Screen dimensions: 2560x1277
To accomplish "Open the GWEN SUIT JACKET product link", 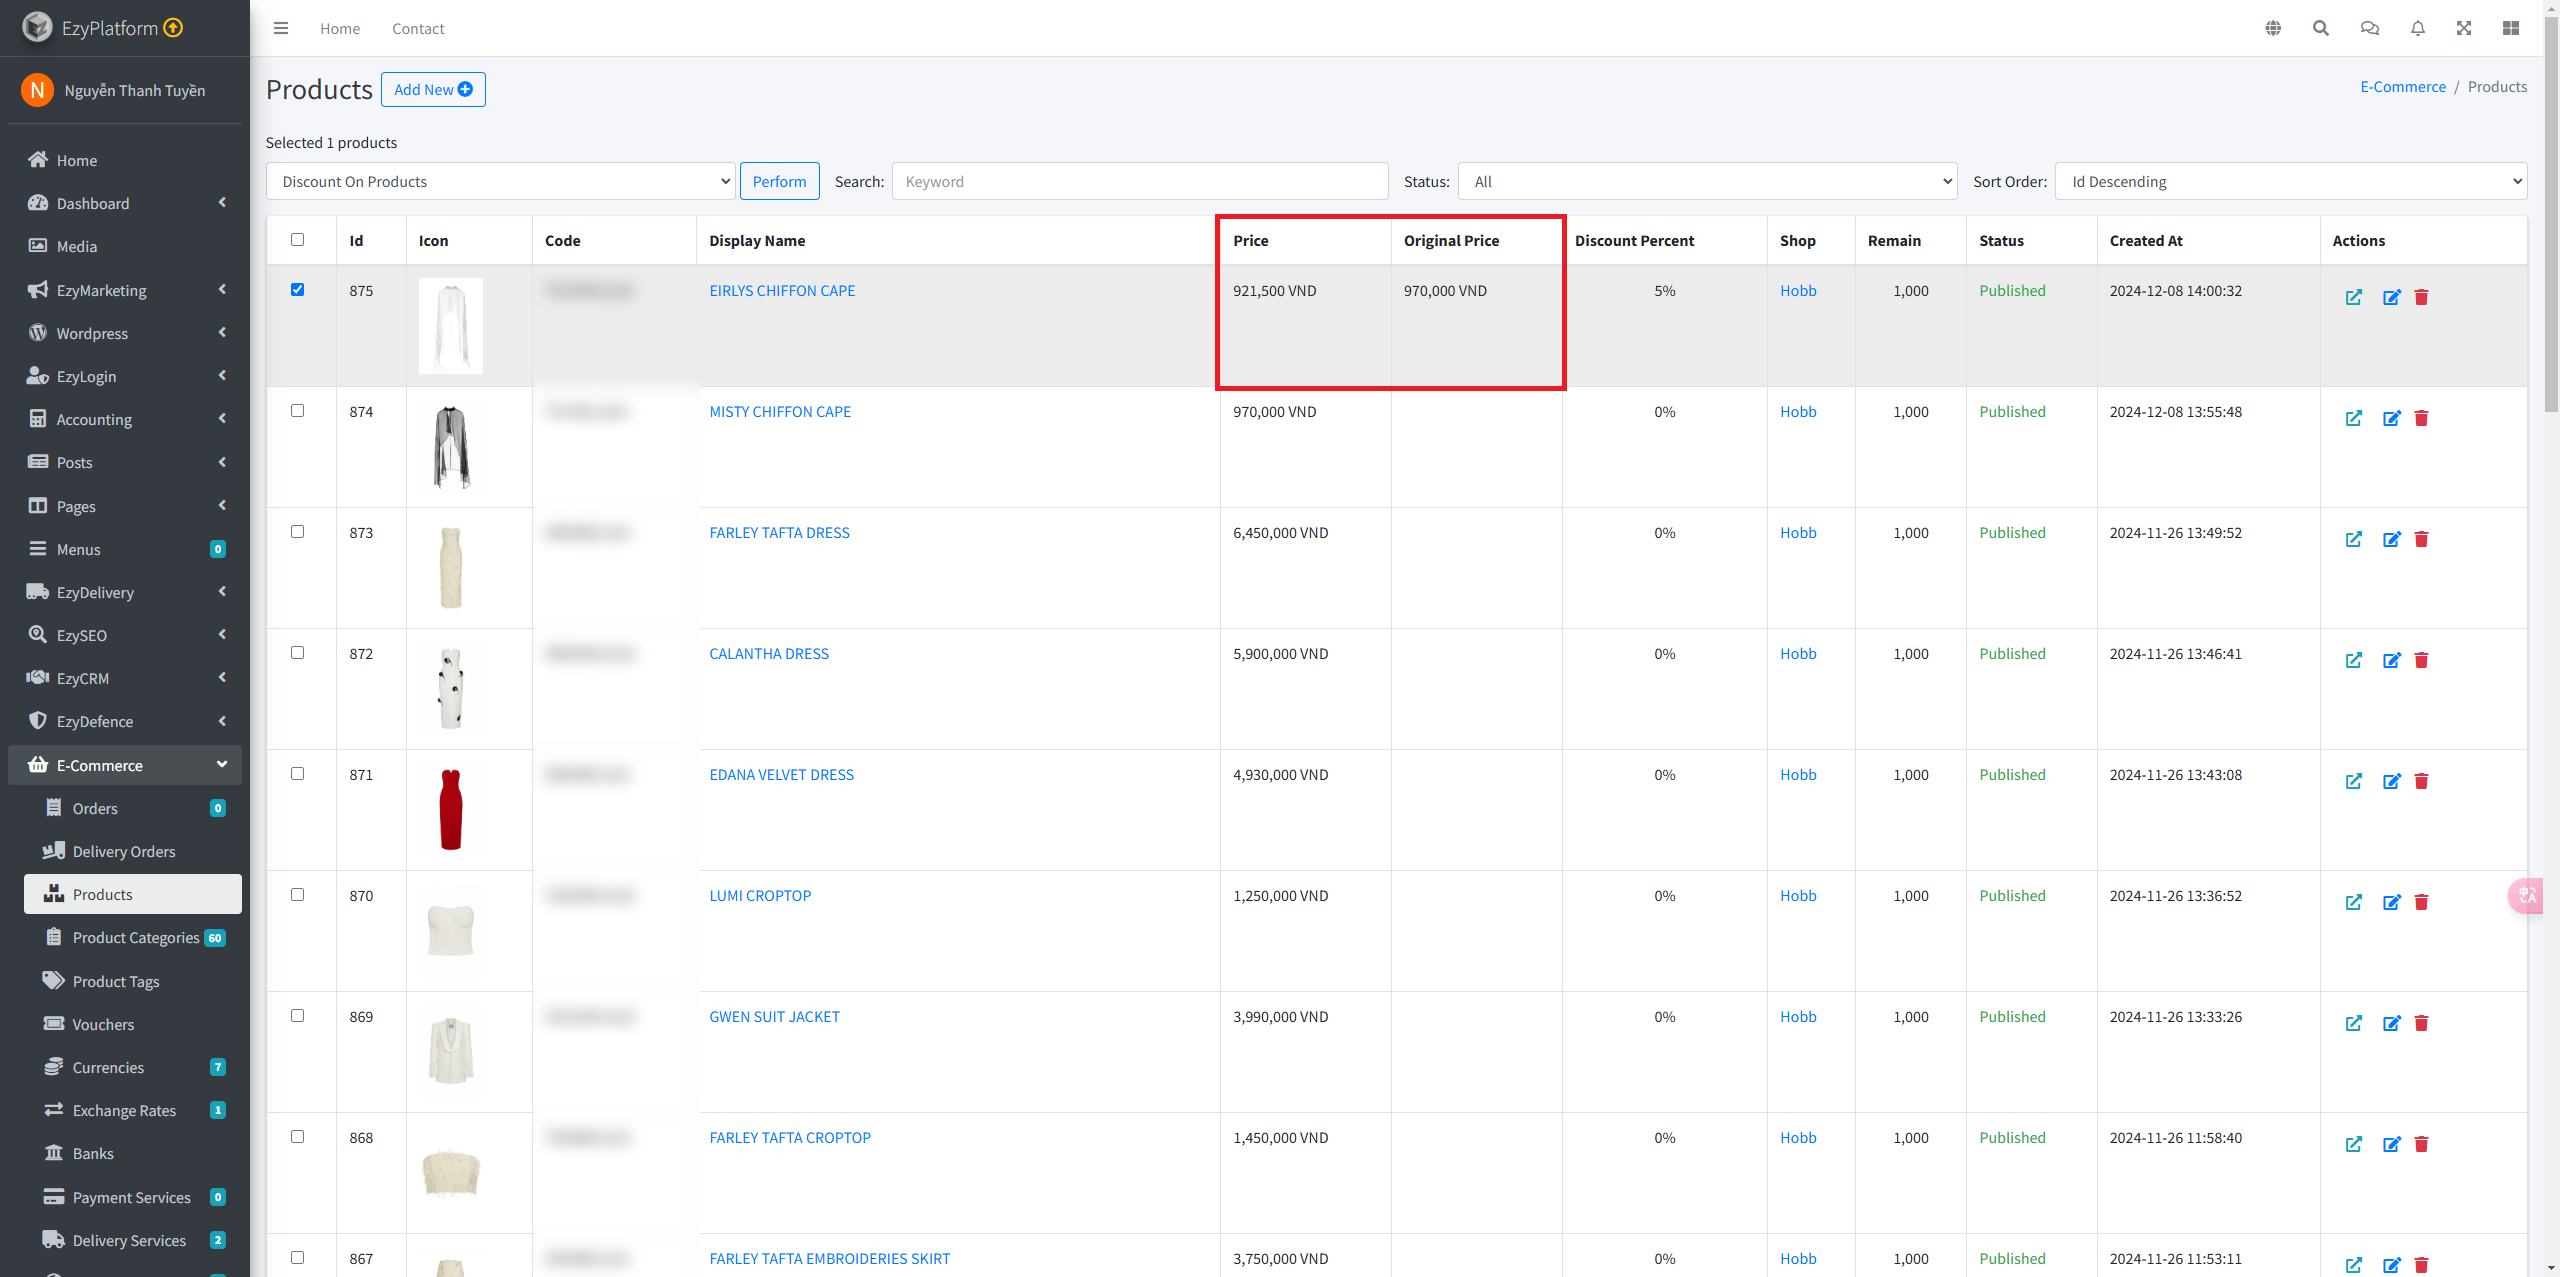I will [774, 1016].
